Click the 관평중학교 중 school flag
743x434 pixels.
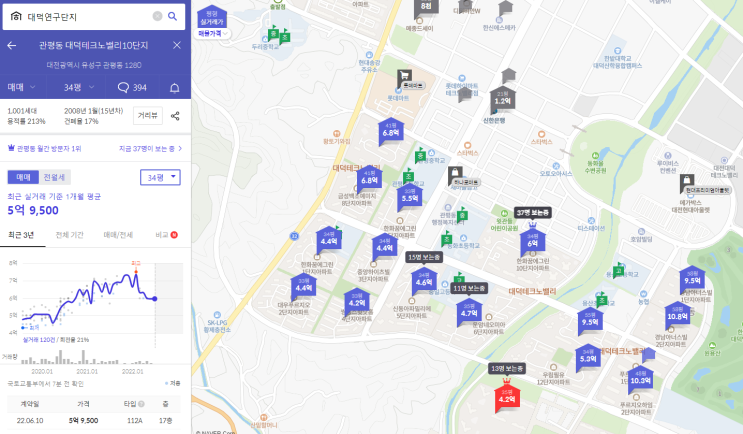(420, 155)
